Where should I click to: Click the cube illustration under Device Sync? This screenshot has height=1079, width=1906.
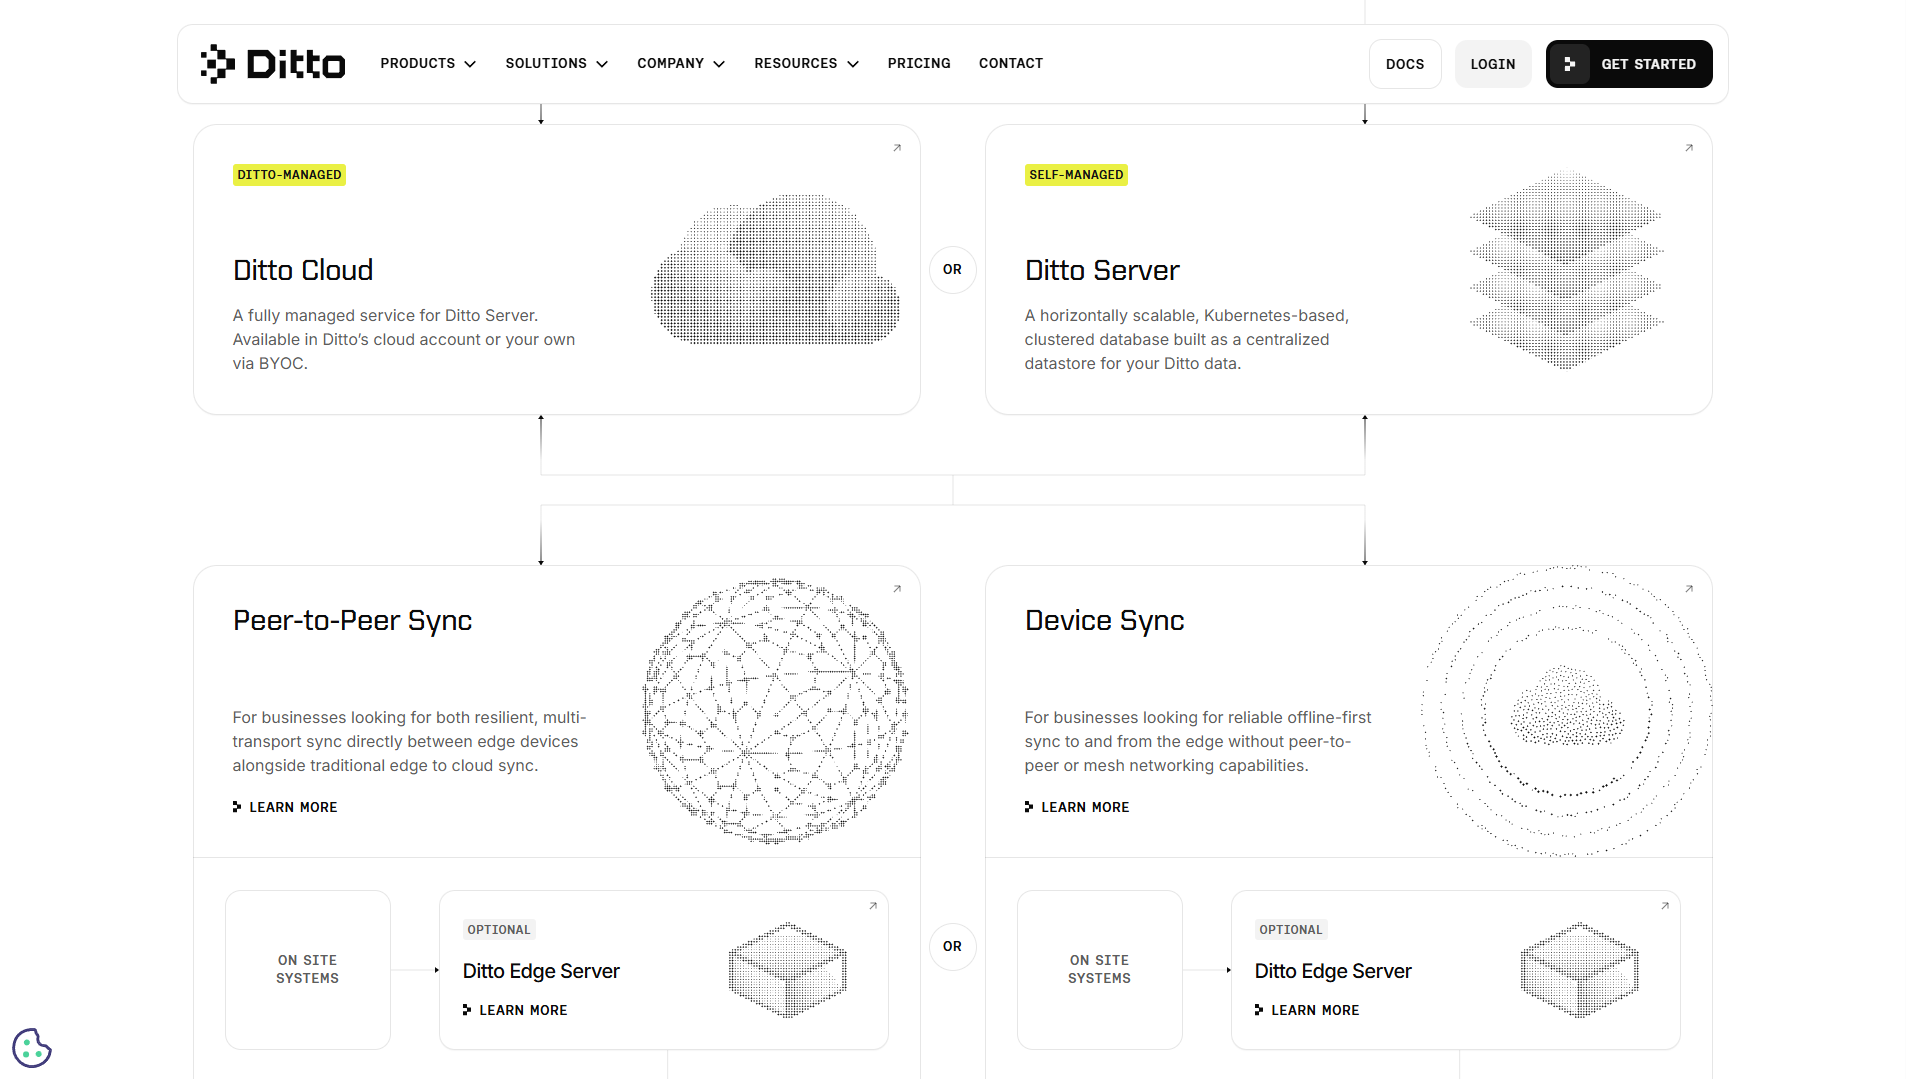1580,970
